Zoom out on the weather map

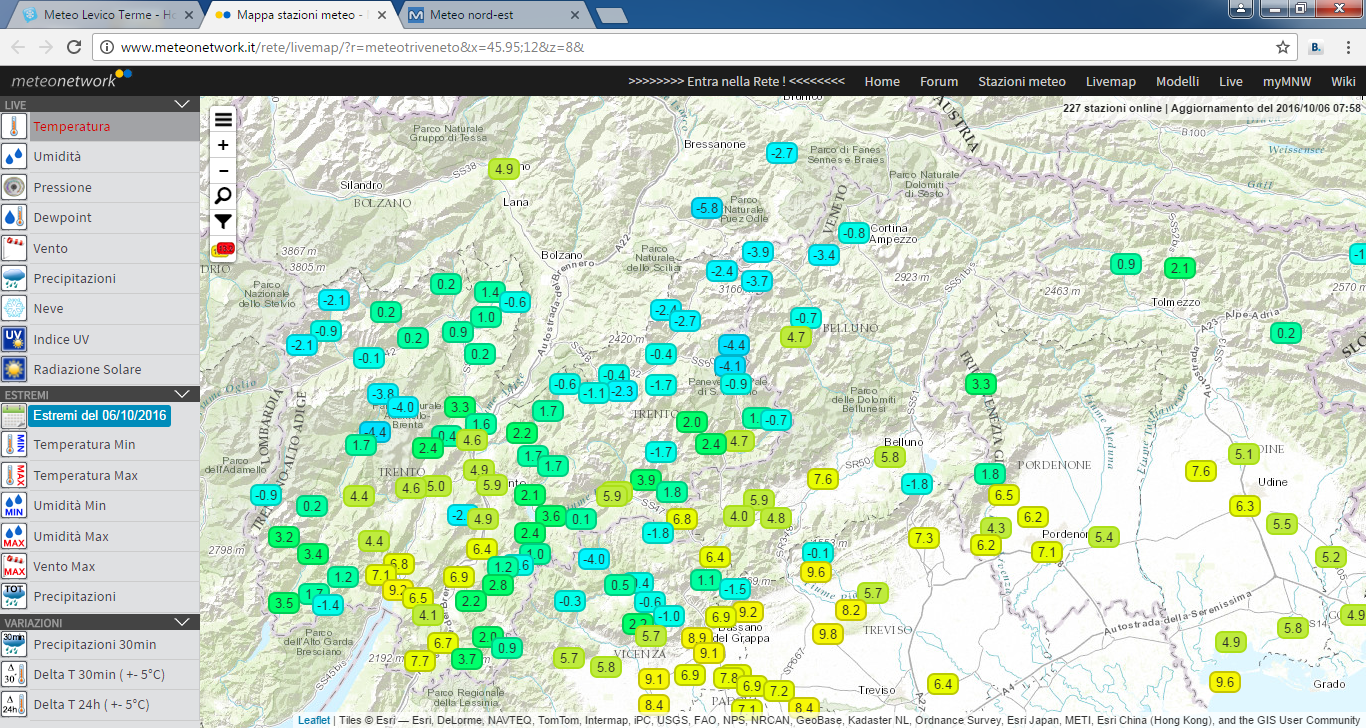[x=222, y=171]
